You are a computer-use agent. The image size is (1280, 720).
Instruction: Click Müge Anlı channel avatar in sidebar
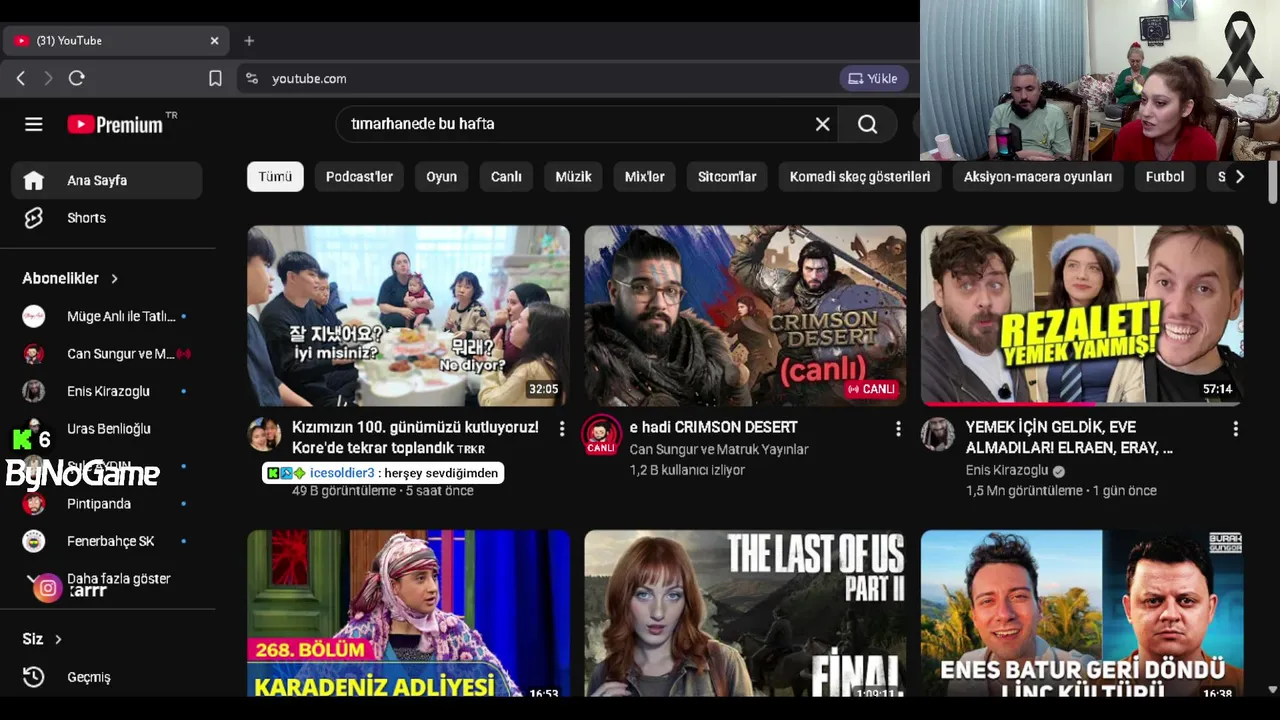pyautogui.click(x=34, y=316)
